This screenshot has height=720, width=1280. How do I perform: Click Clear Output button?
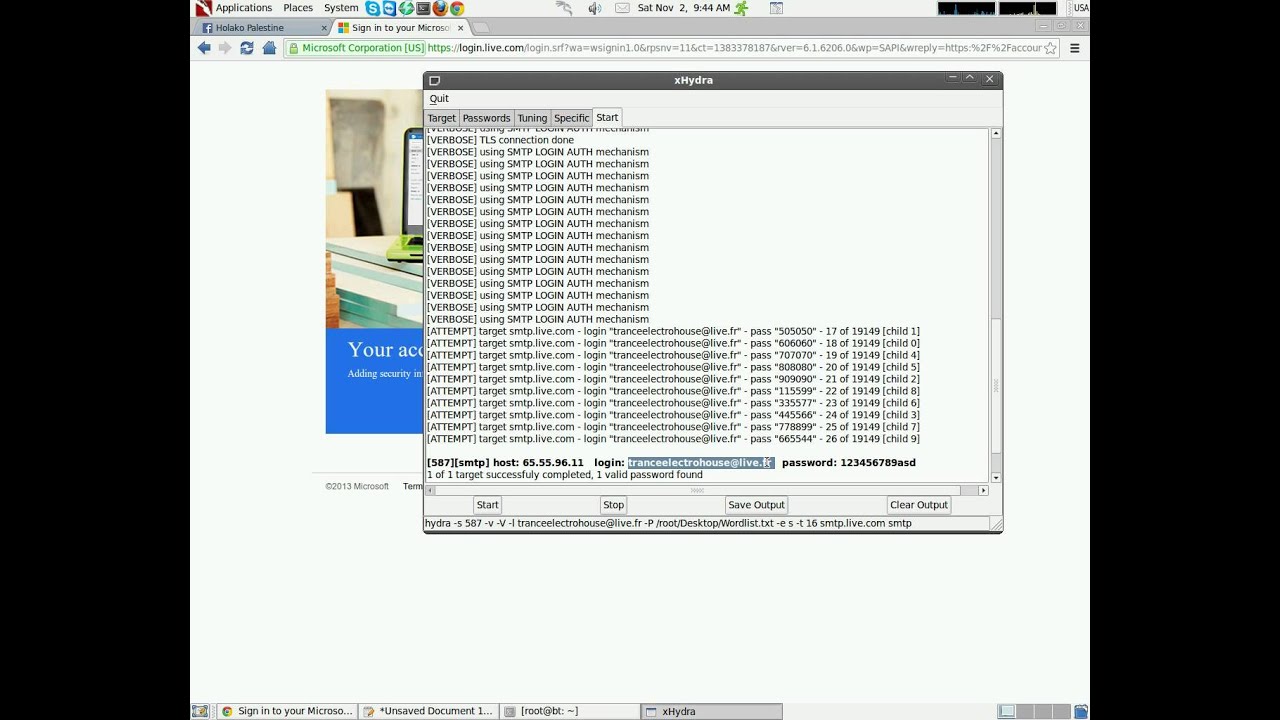(x=919, y=505)
